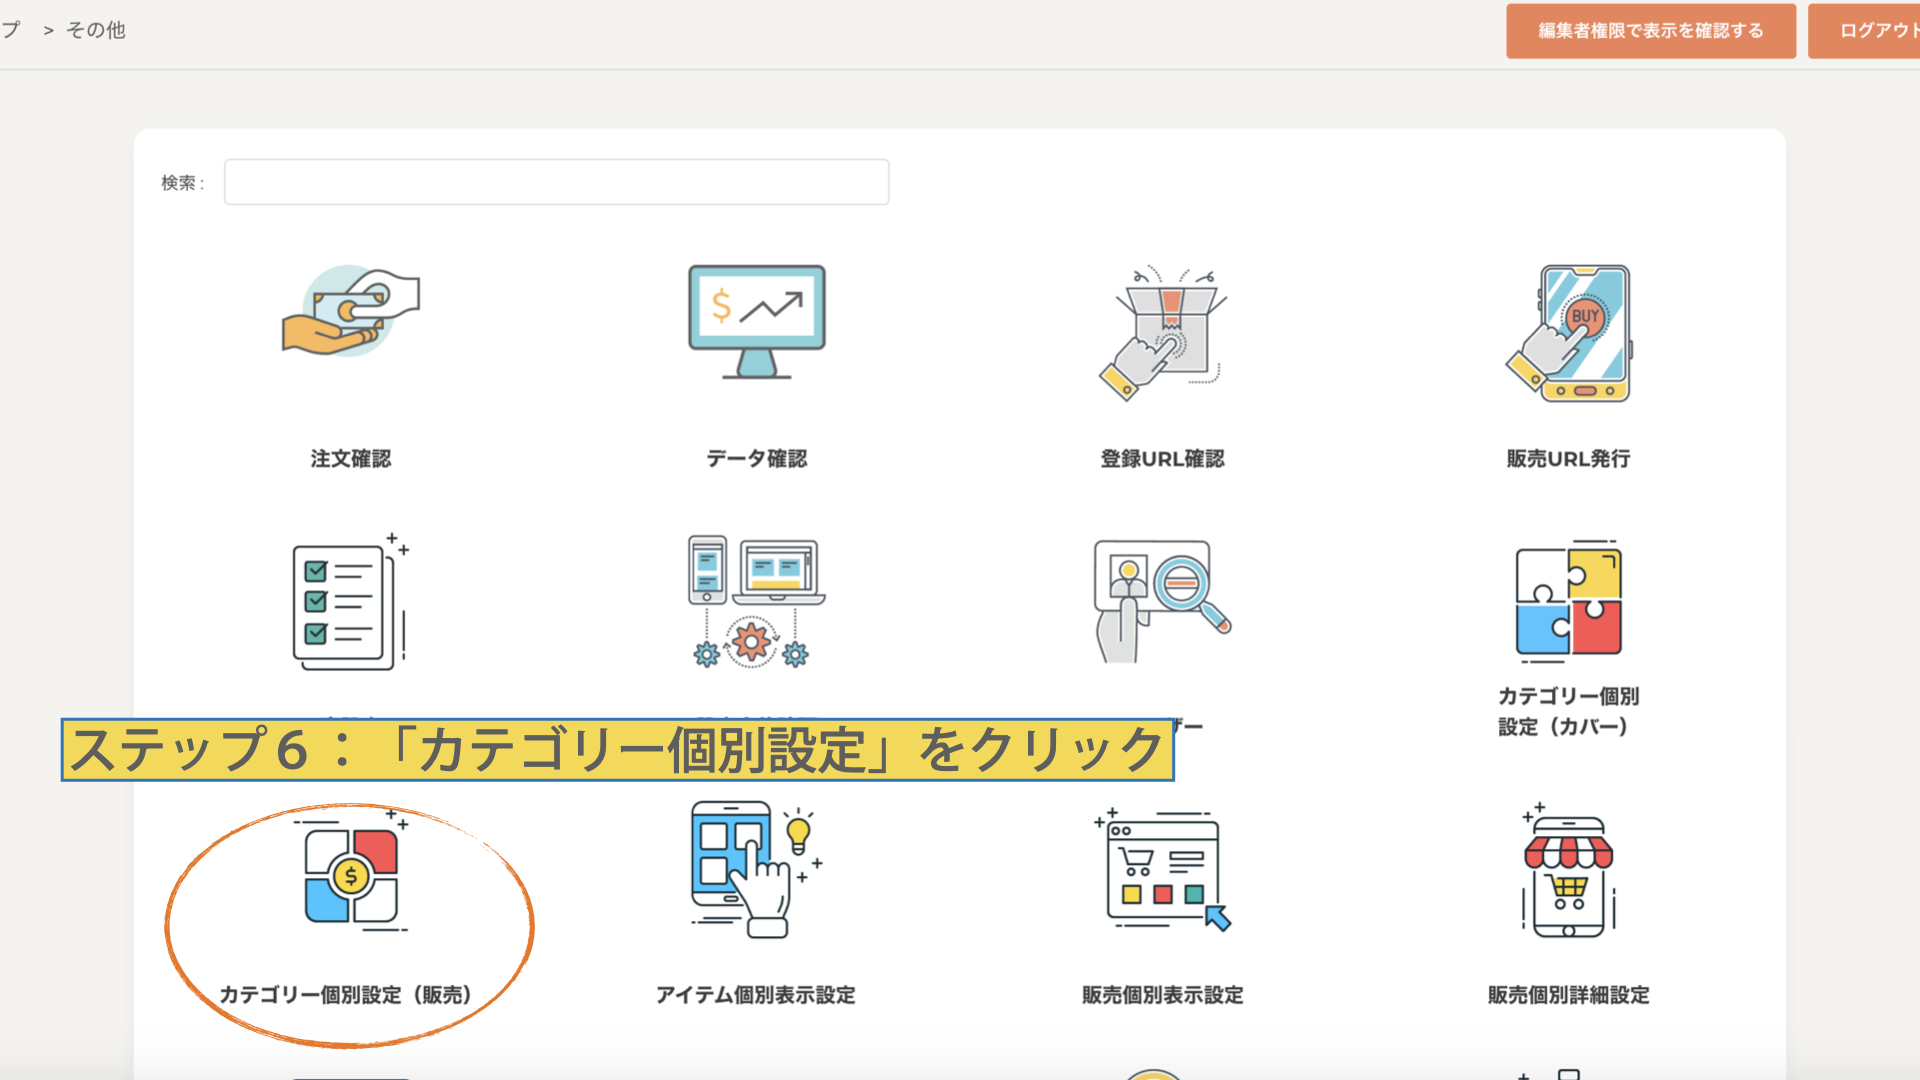This screenshot has width=1920, height=1080.
Task: Click the カテゴリー個別設定（販売）dollar puzzle icon
Action: click(351, 877)
